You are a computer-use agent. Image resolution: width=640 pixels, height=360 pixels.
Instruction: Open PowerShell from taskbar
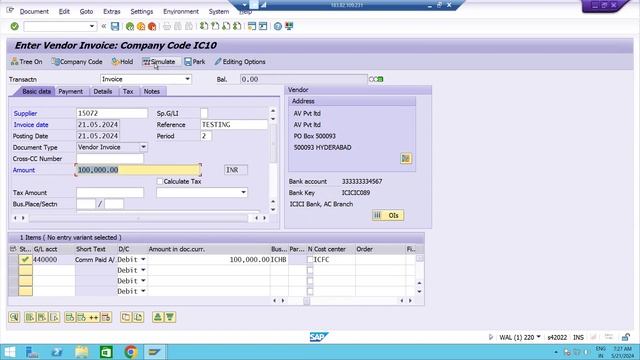57,352
